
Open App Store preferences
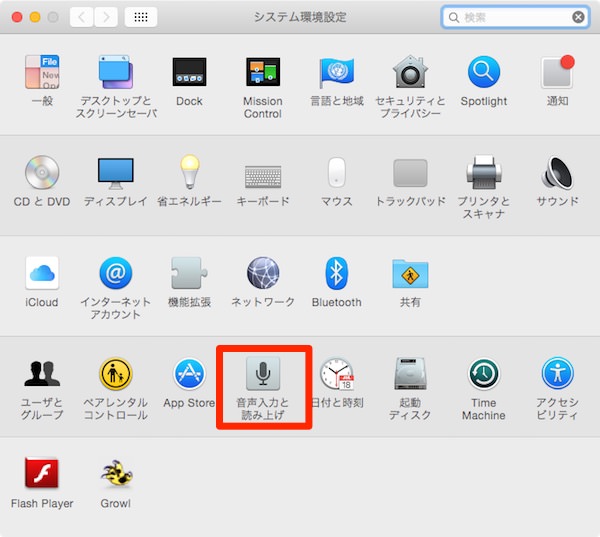(x=189, y=373)
